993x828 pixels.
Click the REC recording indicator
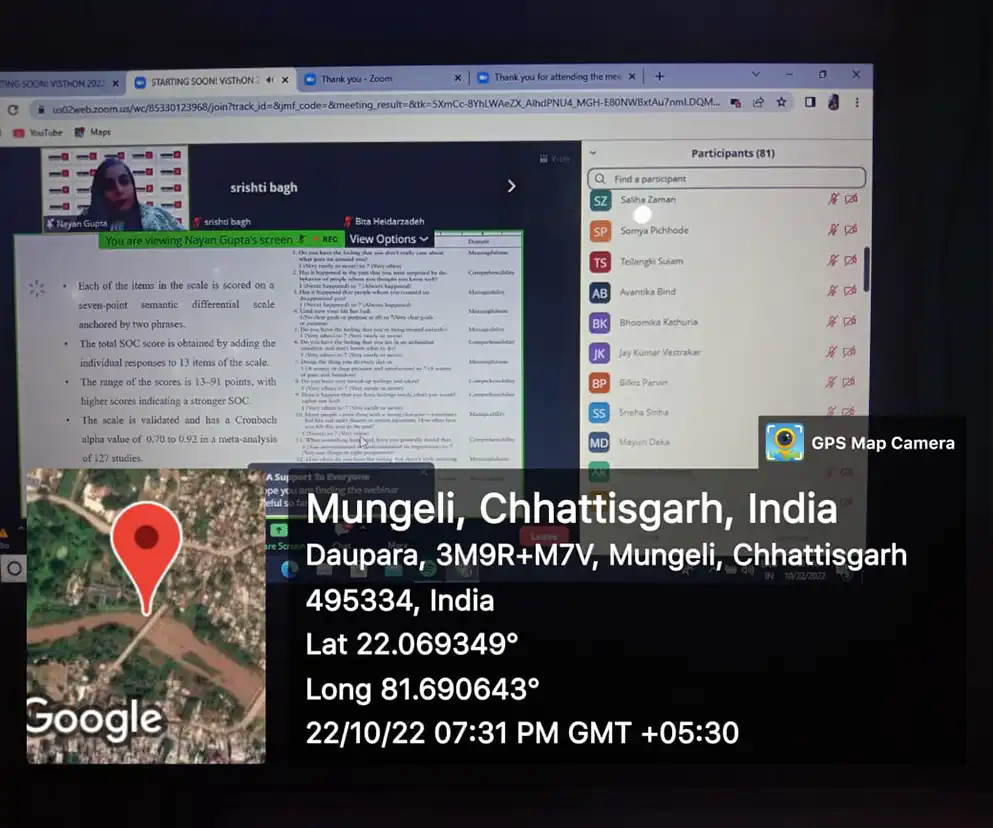click(x=326, y=239)
